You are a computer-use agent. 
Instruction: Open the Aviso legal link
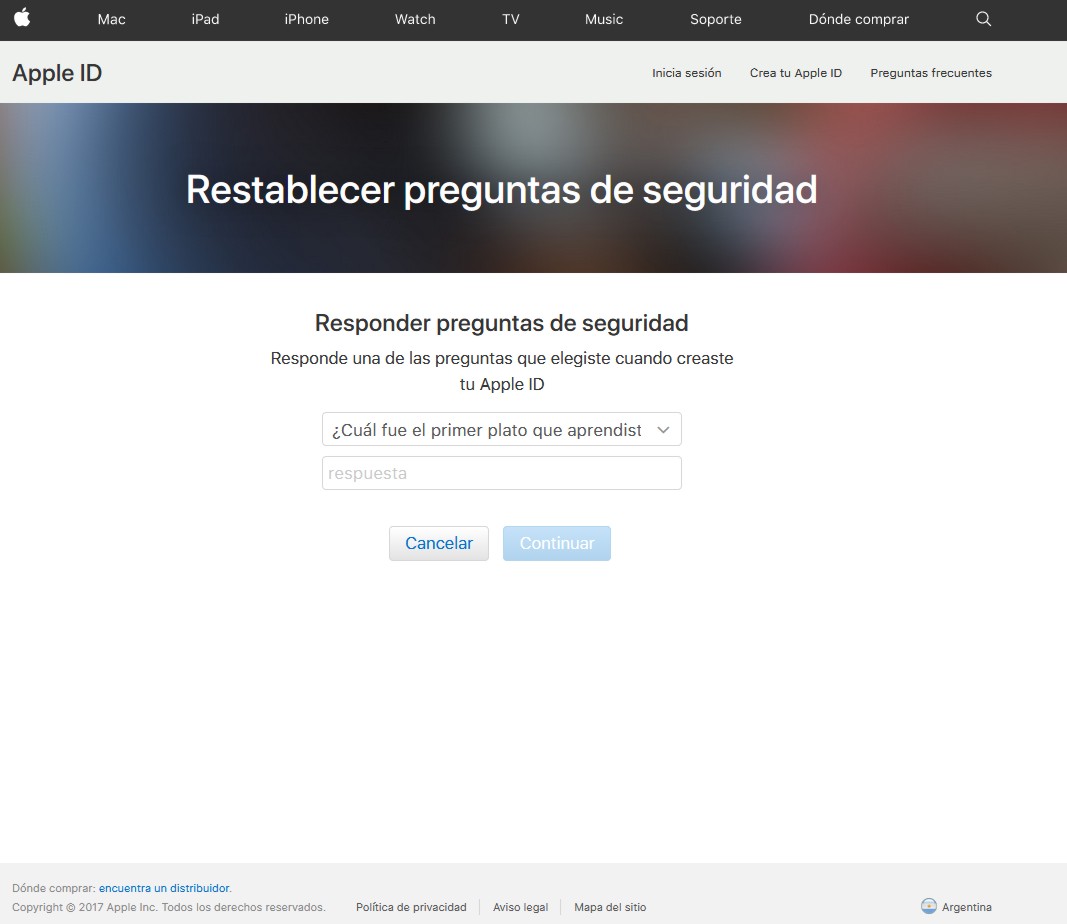point(521,907)
